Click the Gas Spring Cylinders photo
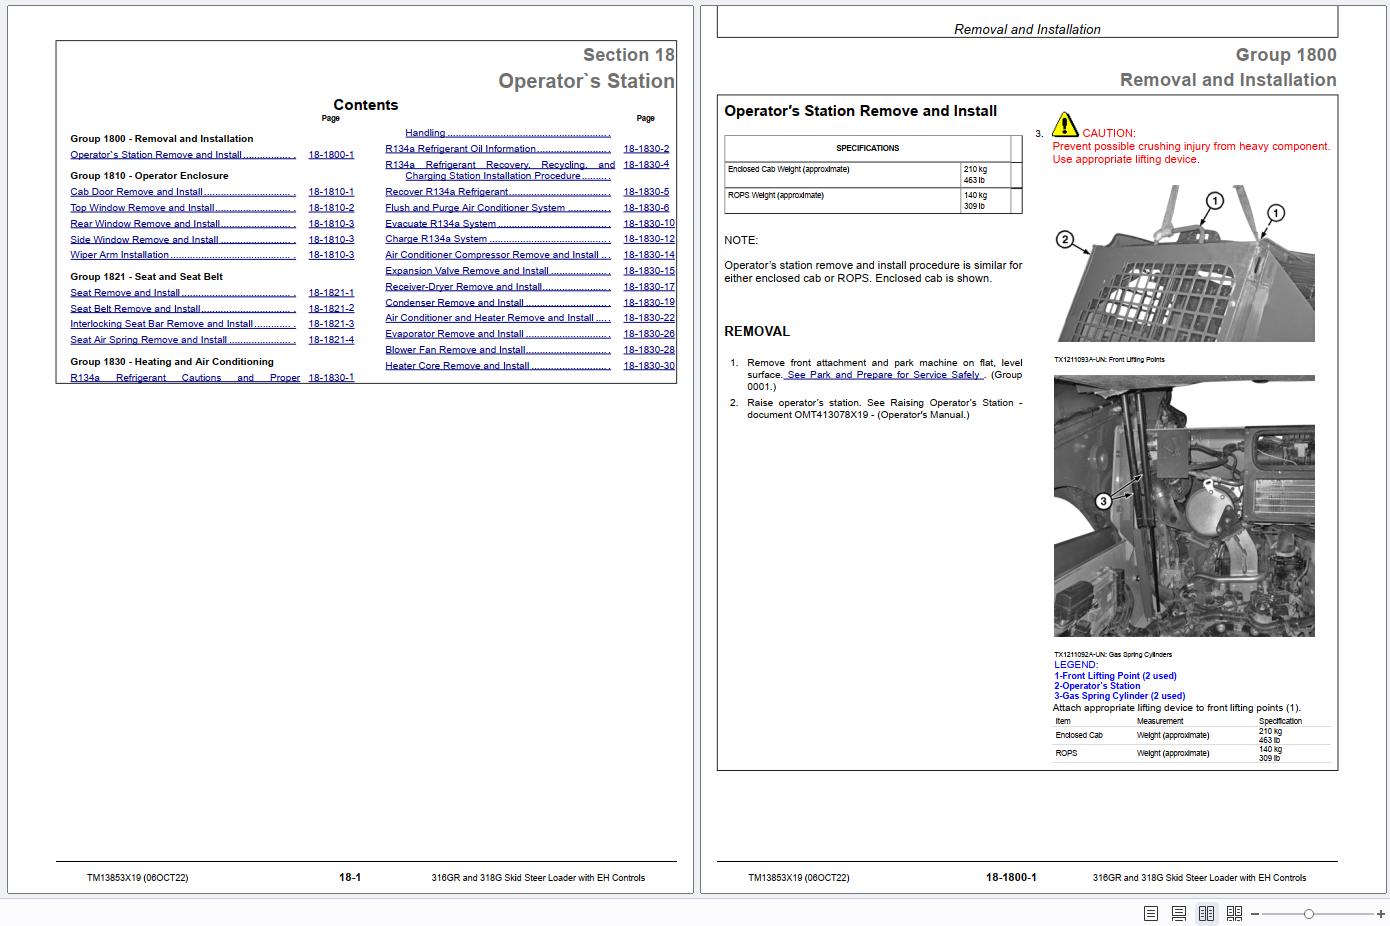The height and width of the screenshot is (926, 1390). (x=1184, y=506)
